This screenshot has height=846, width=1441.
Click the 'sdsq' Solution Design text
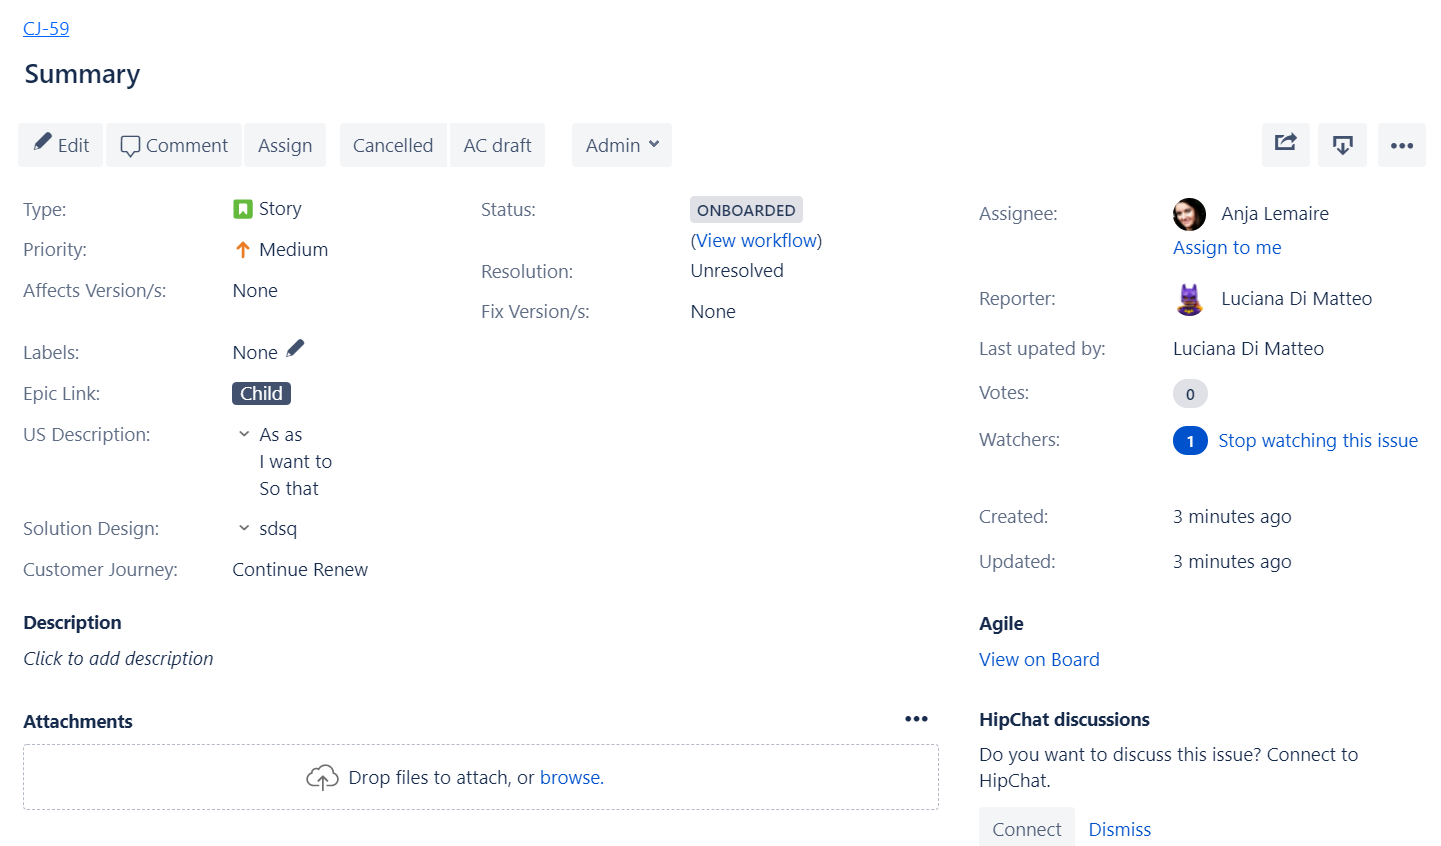tap(278, 529)
